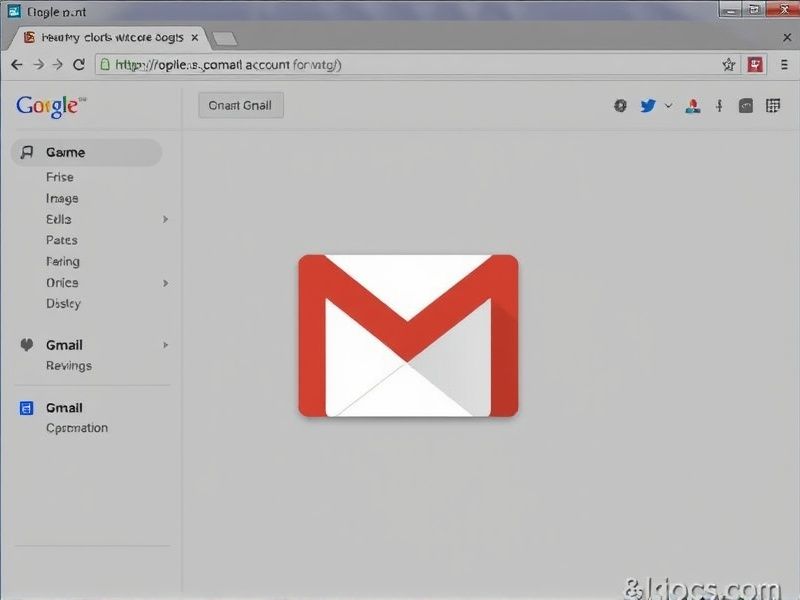Select the Gmail item with document icon
Screen dimensions: 800x600
pyautogui.click(x=64, y=408)
